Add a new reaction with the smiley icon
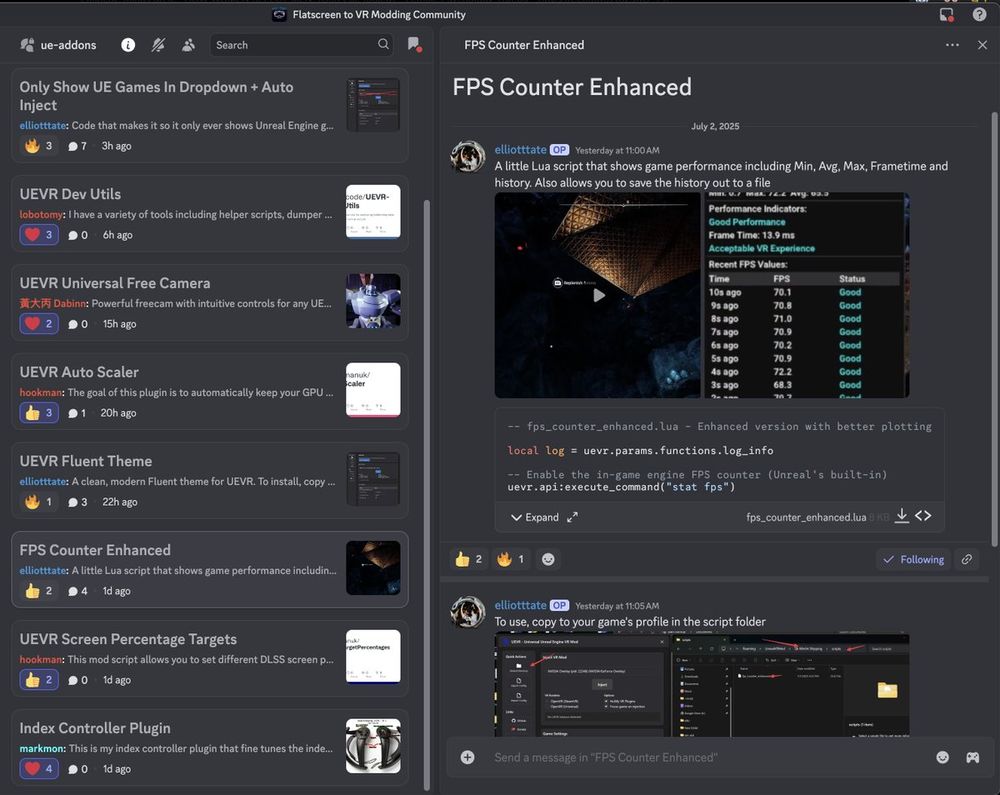The height and width of the screenshot is (795, 1000). (x=548, y=559)
